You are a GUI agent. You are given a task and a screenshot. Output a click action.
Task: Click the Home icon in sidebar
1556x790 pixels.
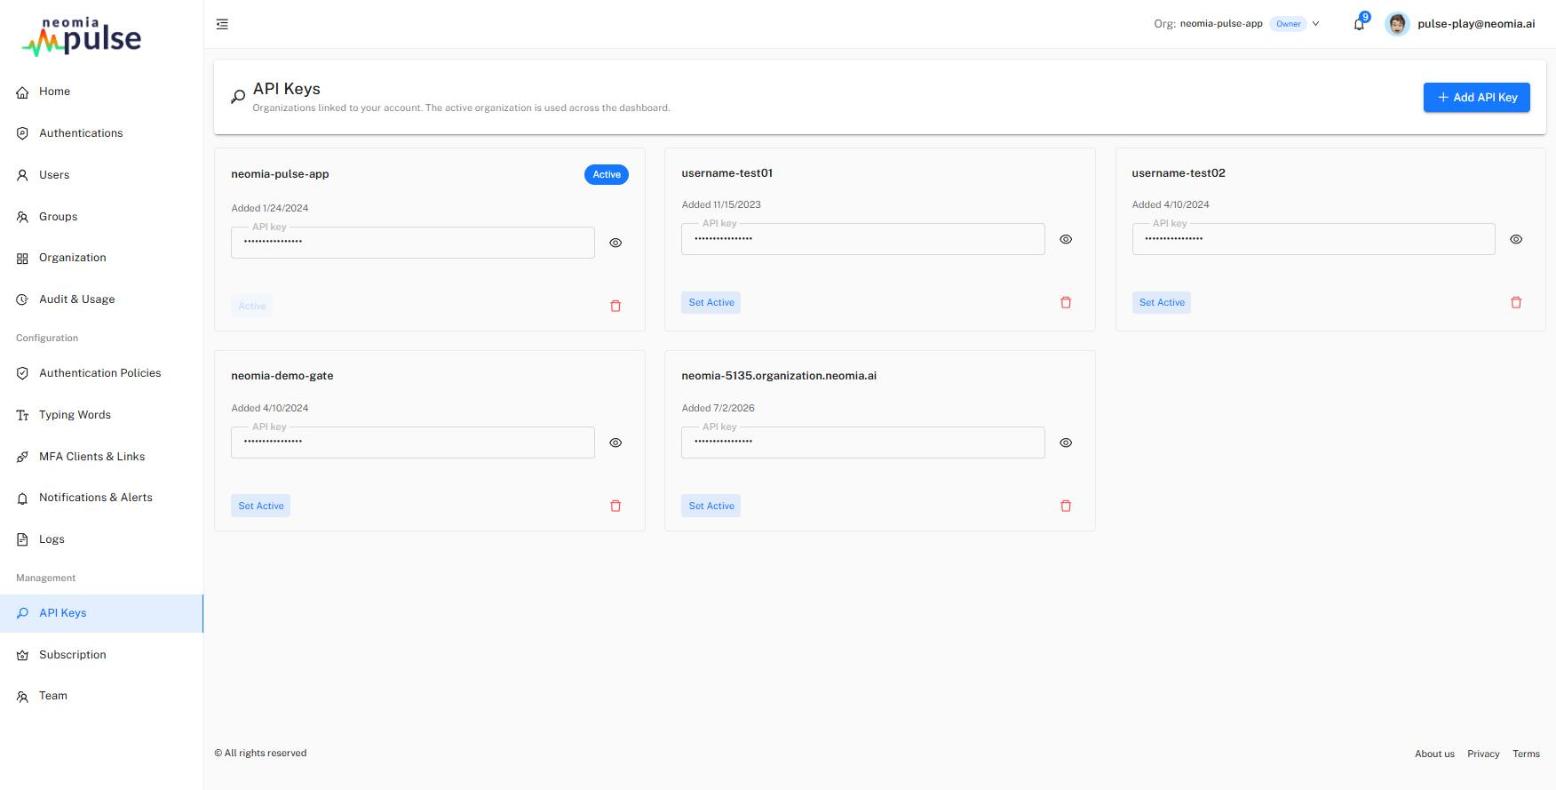tap(22, 92)
